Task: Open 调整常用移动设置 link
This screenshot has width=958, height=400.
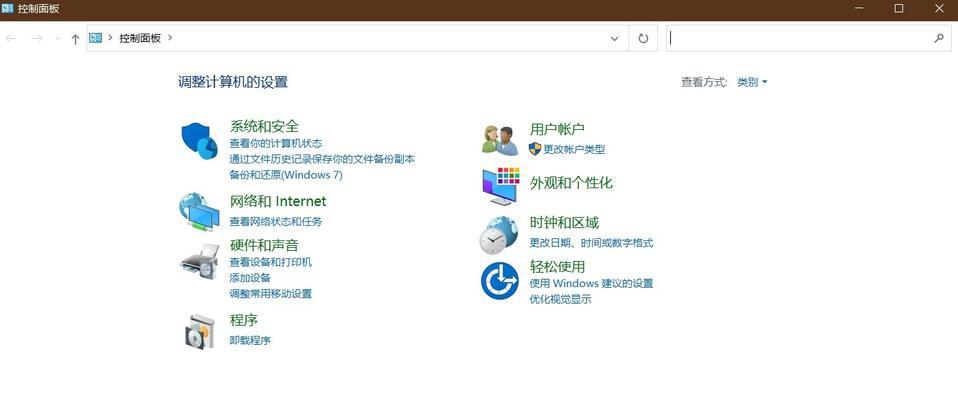Action: tap(271, 294)
